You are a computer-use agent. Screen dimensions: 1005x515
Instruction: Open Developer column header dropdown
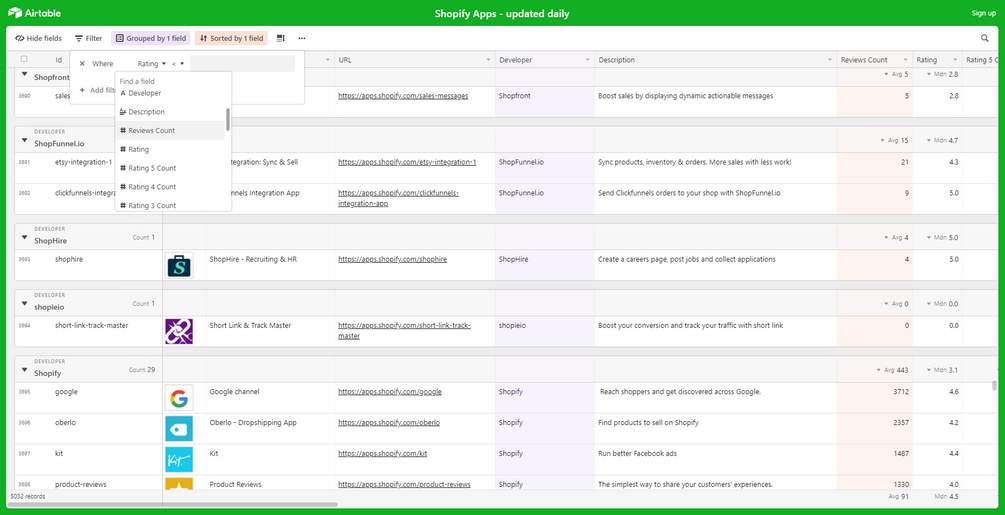pos(588,60)
